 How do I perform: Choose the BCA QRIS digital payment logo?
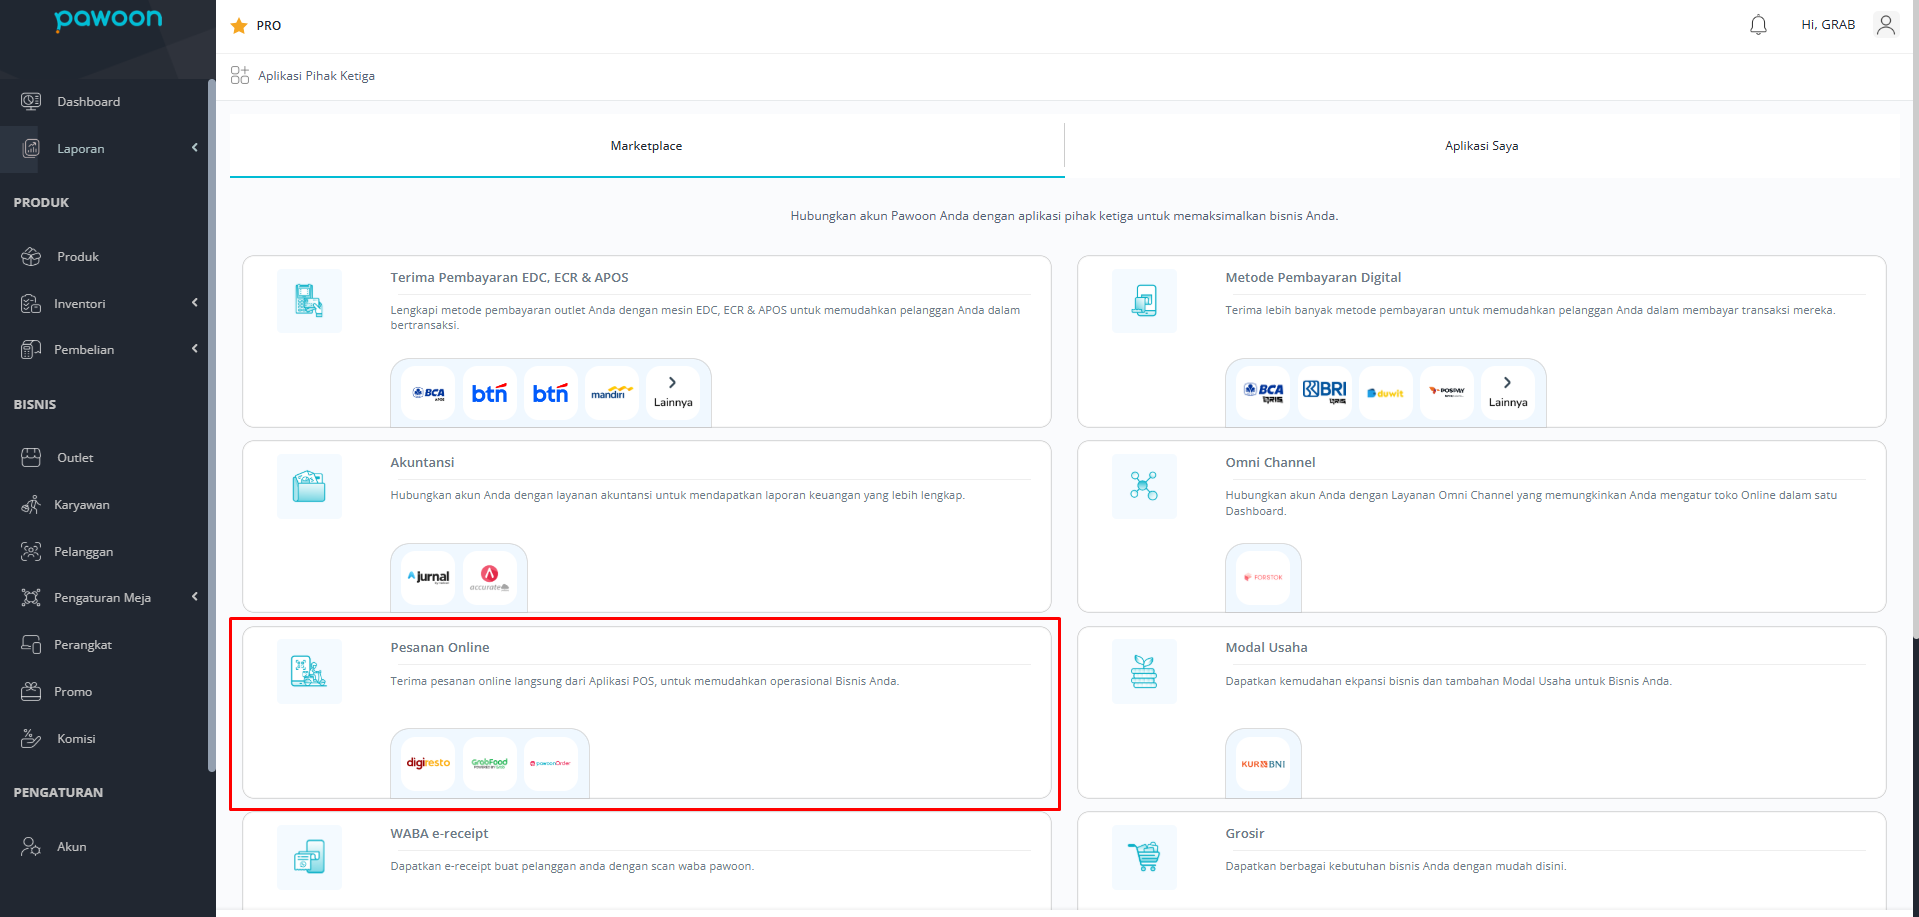point(1264,393)
